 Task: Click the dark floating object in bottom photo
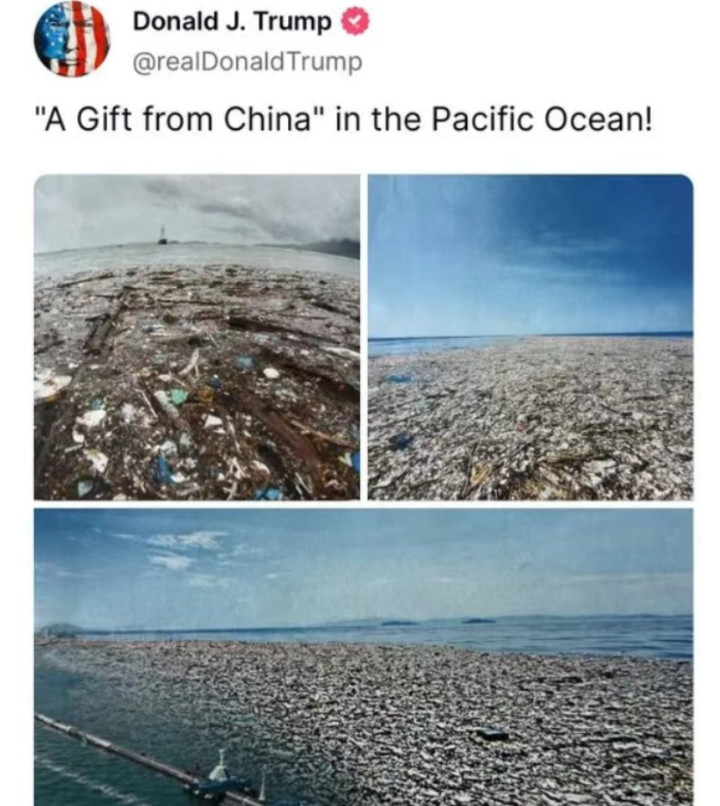pyautogui.click(x=492, y=734)
